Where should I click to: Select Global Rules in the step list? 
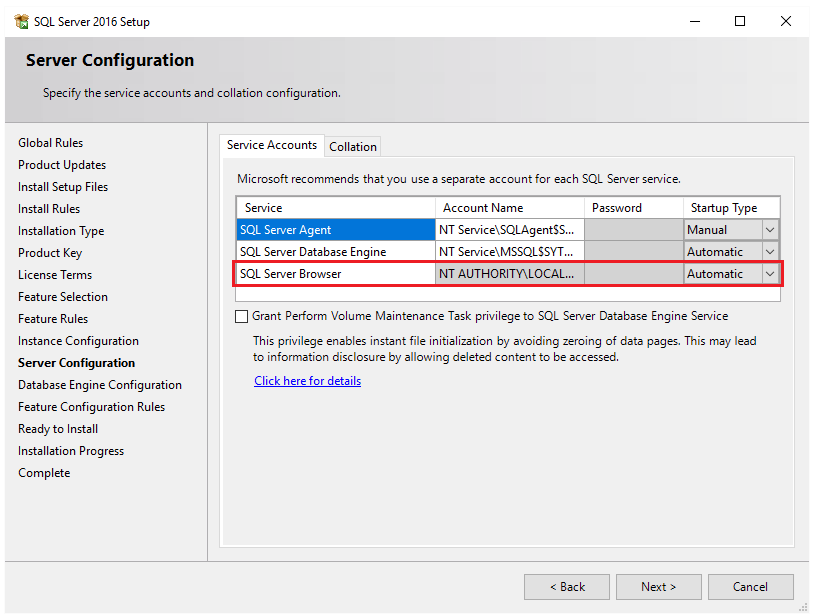coord(50,143)
